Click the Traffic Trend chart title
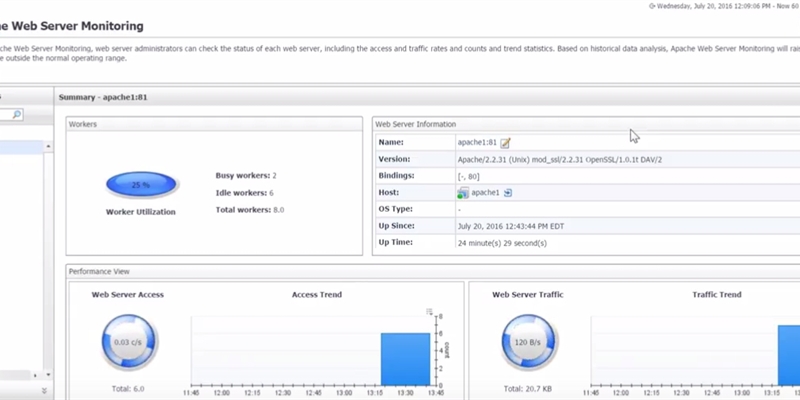Screen dimensions: 800x400 tap(717, 294)
